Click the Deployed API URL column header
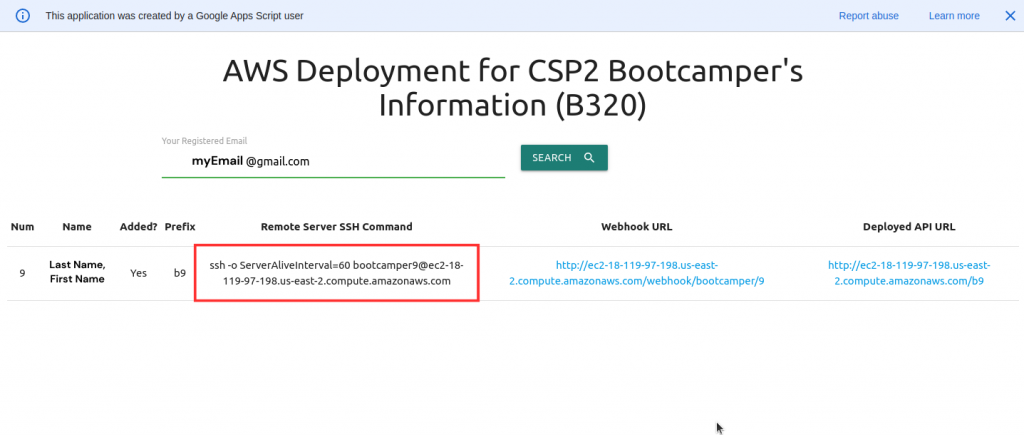Viewport: 1024px width, 435px height. coord(909,227)
